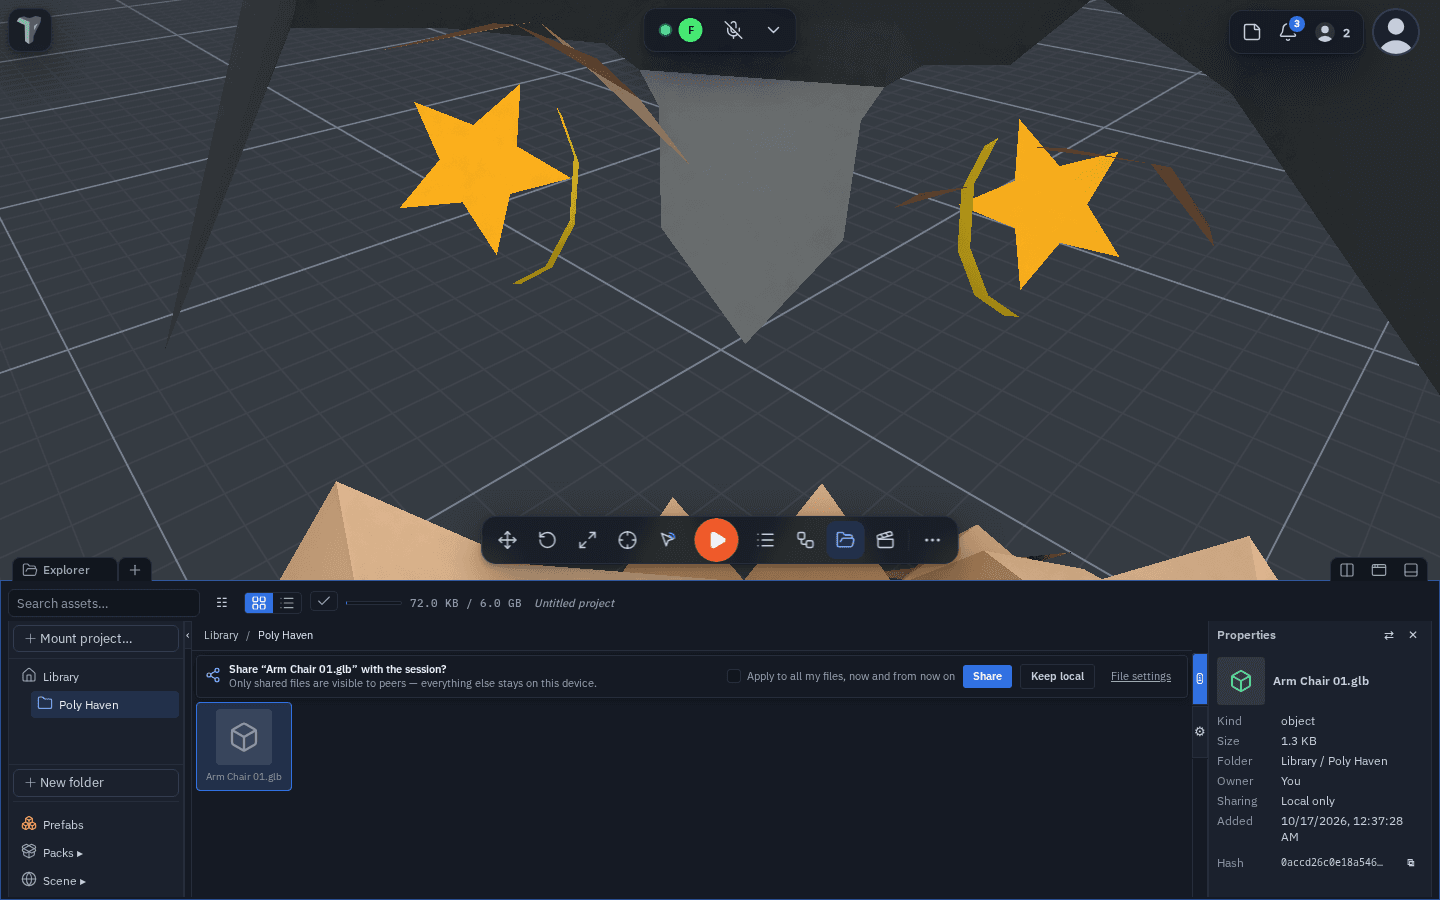Viewport: 1440px width, 900px height.
Task: Open the node graph hierarchy icon
Action: tap(805, 540)
